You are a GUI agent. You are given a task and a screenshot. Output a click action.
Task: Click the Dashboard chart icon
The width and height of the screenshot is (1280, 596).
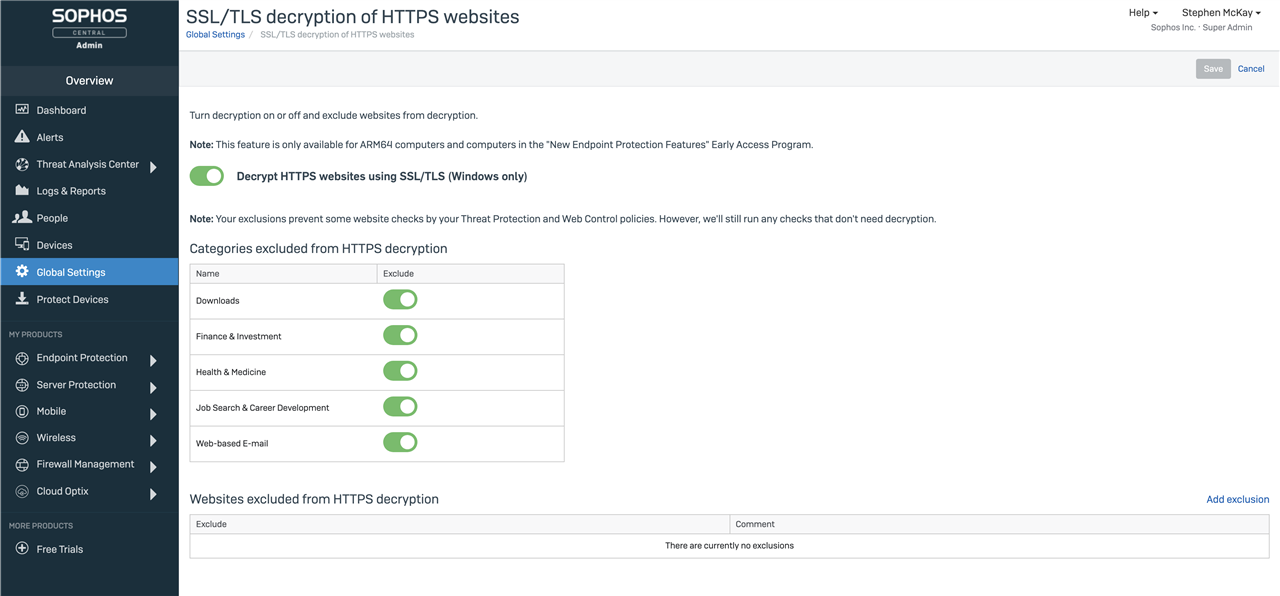[22, 109]
